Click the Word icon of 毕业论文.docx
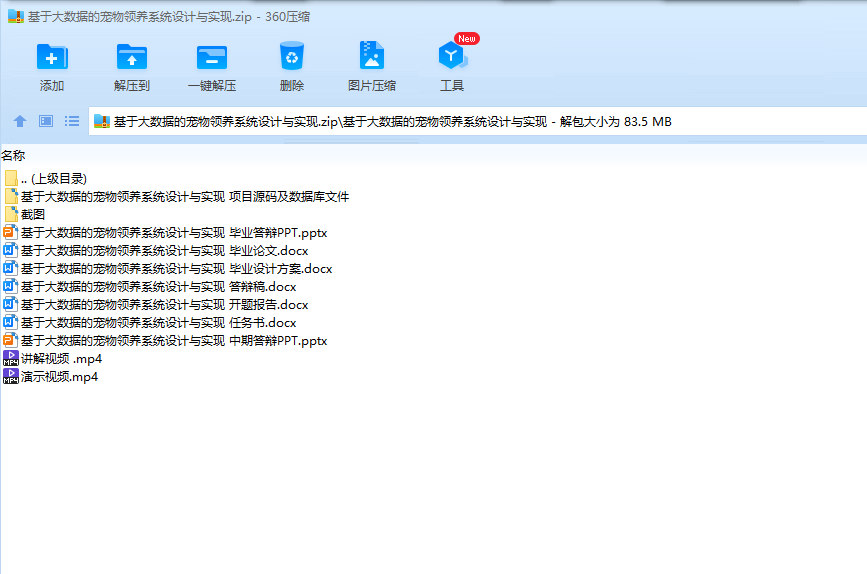867x574 pixels. 11,250
